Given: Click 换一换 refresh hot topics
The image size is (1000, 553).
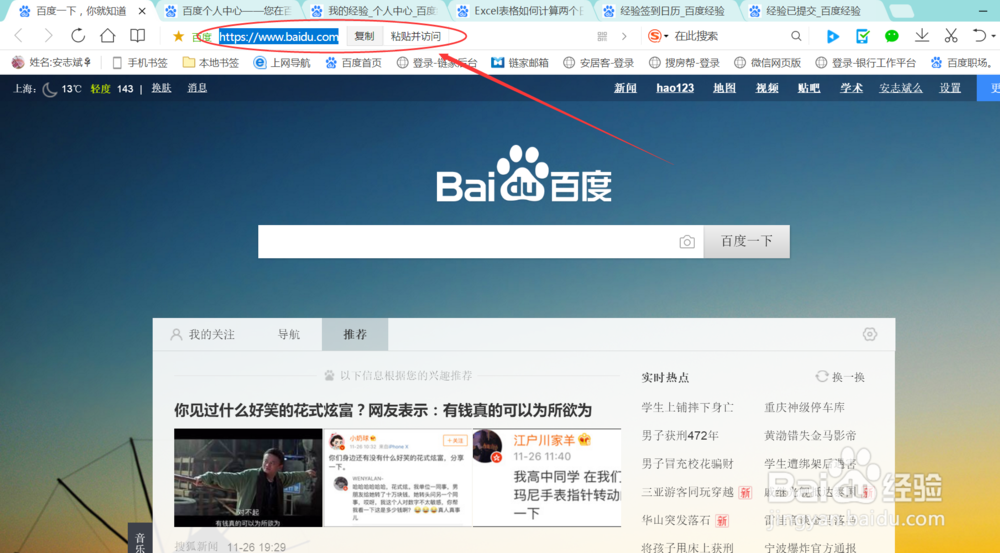Looking at the screenshot, I should pyautogui.click(x=840, y=377).
